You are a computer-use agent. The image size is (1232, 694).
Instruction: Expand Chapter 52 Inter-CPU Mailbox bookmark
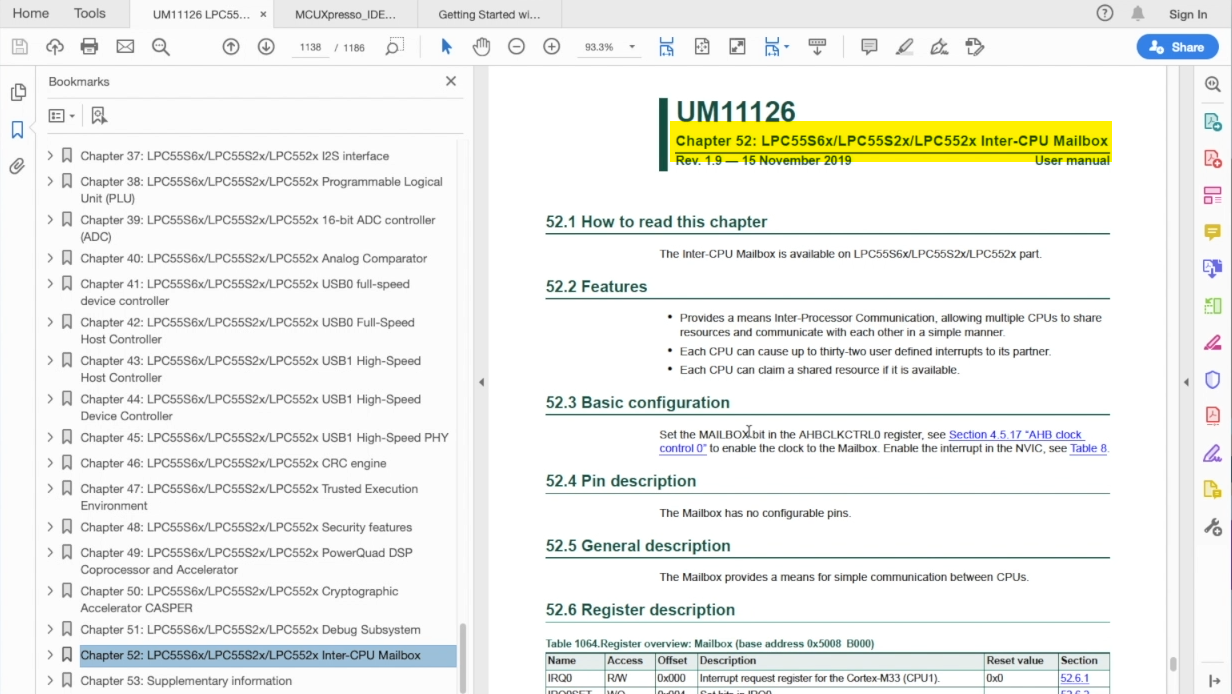click(x=50, y=655)
